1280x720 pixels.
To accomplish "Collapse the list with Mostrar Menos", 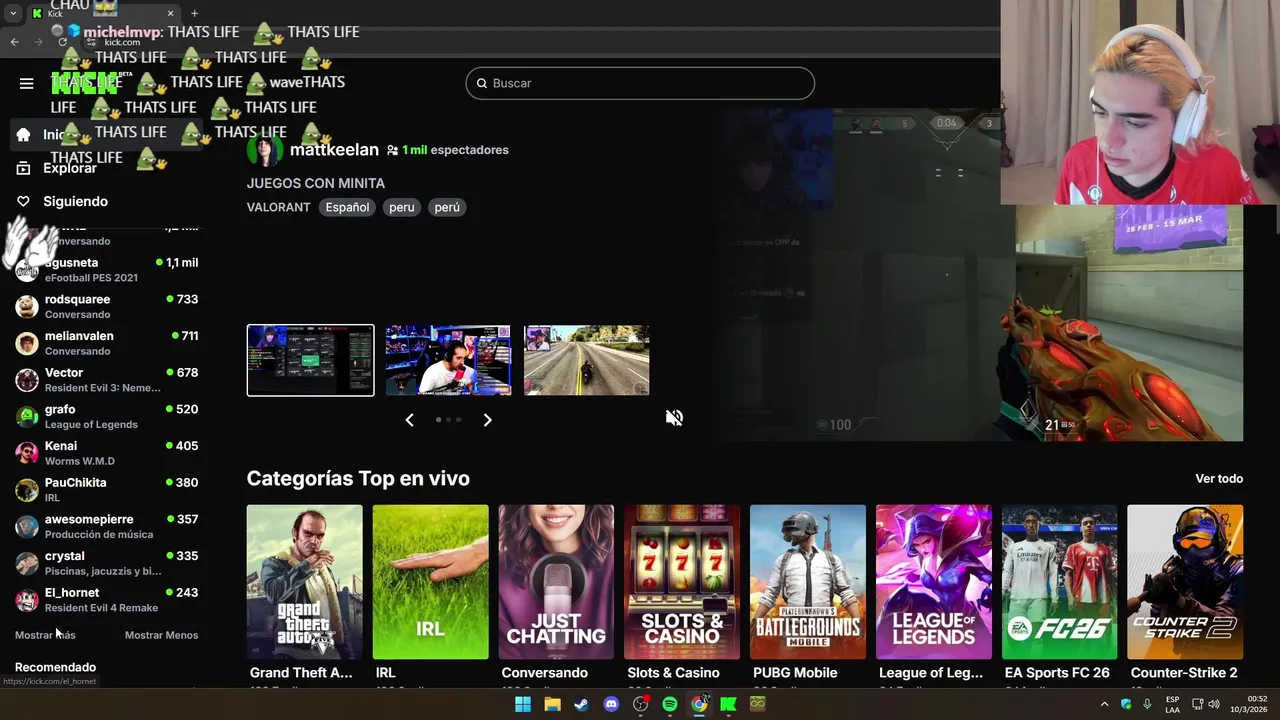I will (x=161, y=635).
